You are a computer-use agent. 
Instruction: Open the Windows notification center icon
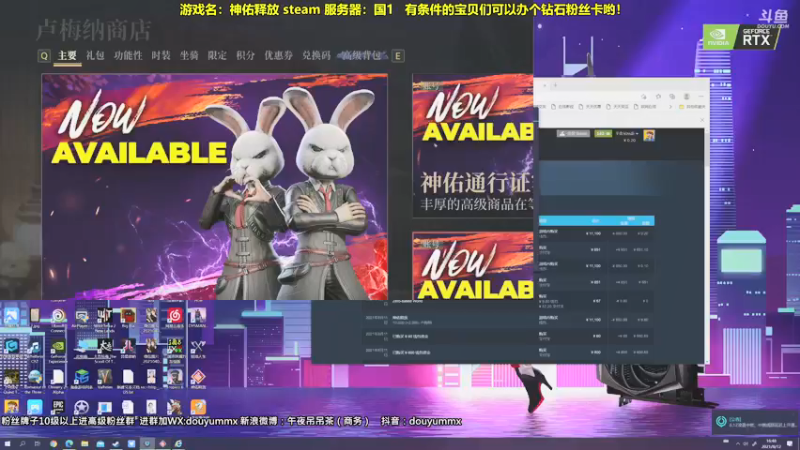(790, 444)
